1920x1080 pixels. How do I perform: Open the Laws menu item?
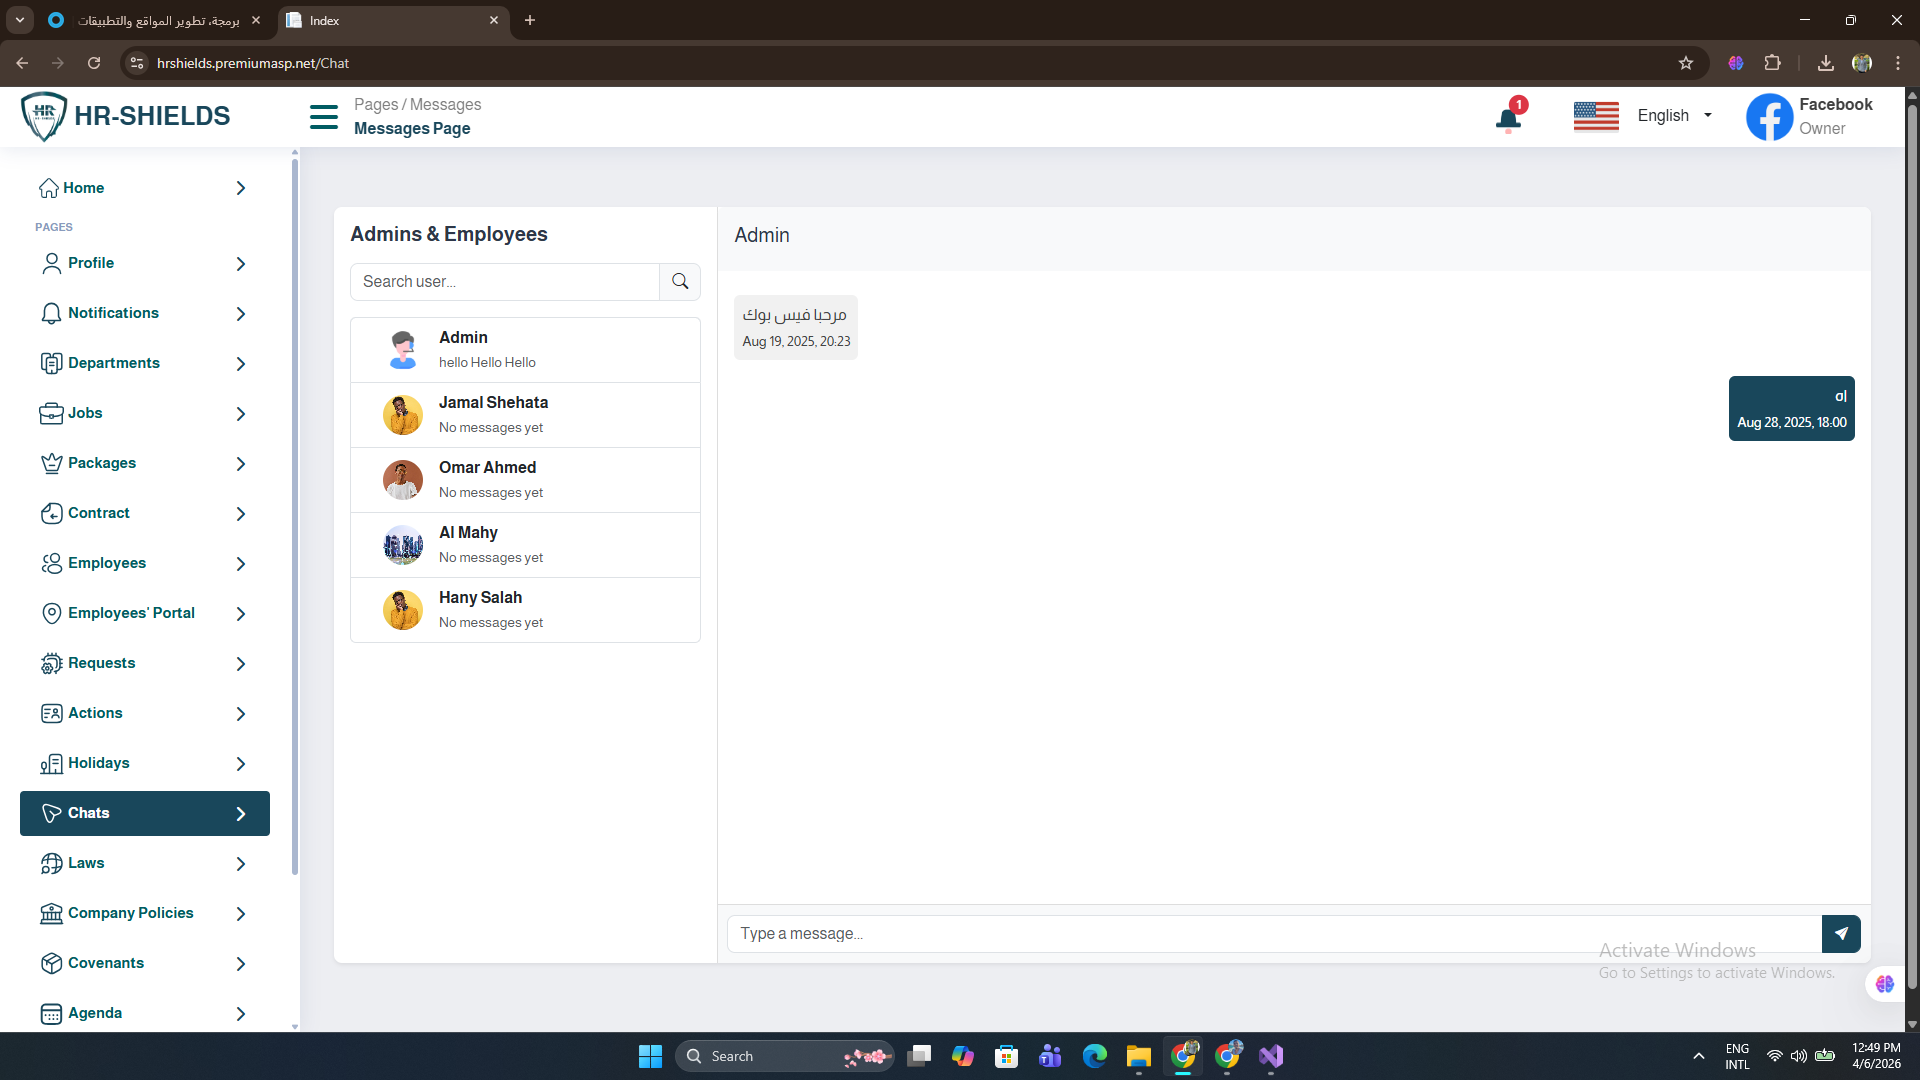pyautogui.click(x=86, y=863)
